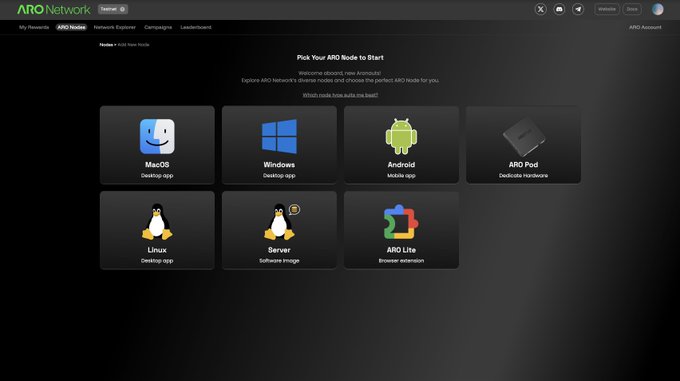Viewport: 680px width, 381px height.
Task: Select the MacOS Finder icon
Action: click(157, 137)
